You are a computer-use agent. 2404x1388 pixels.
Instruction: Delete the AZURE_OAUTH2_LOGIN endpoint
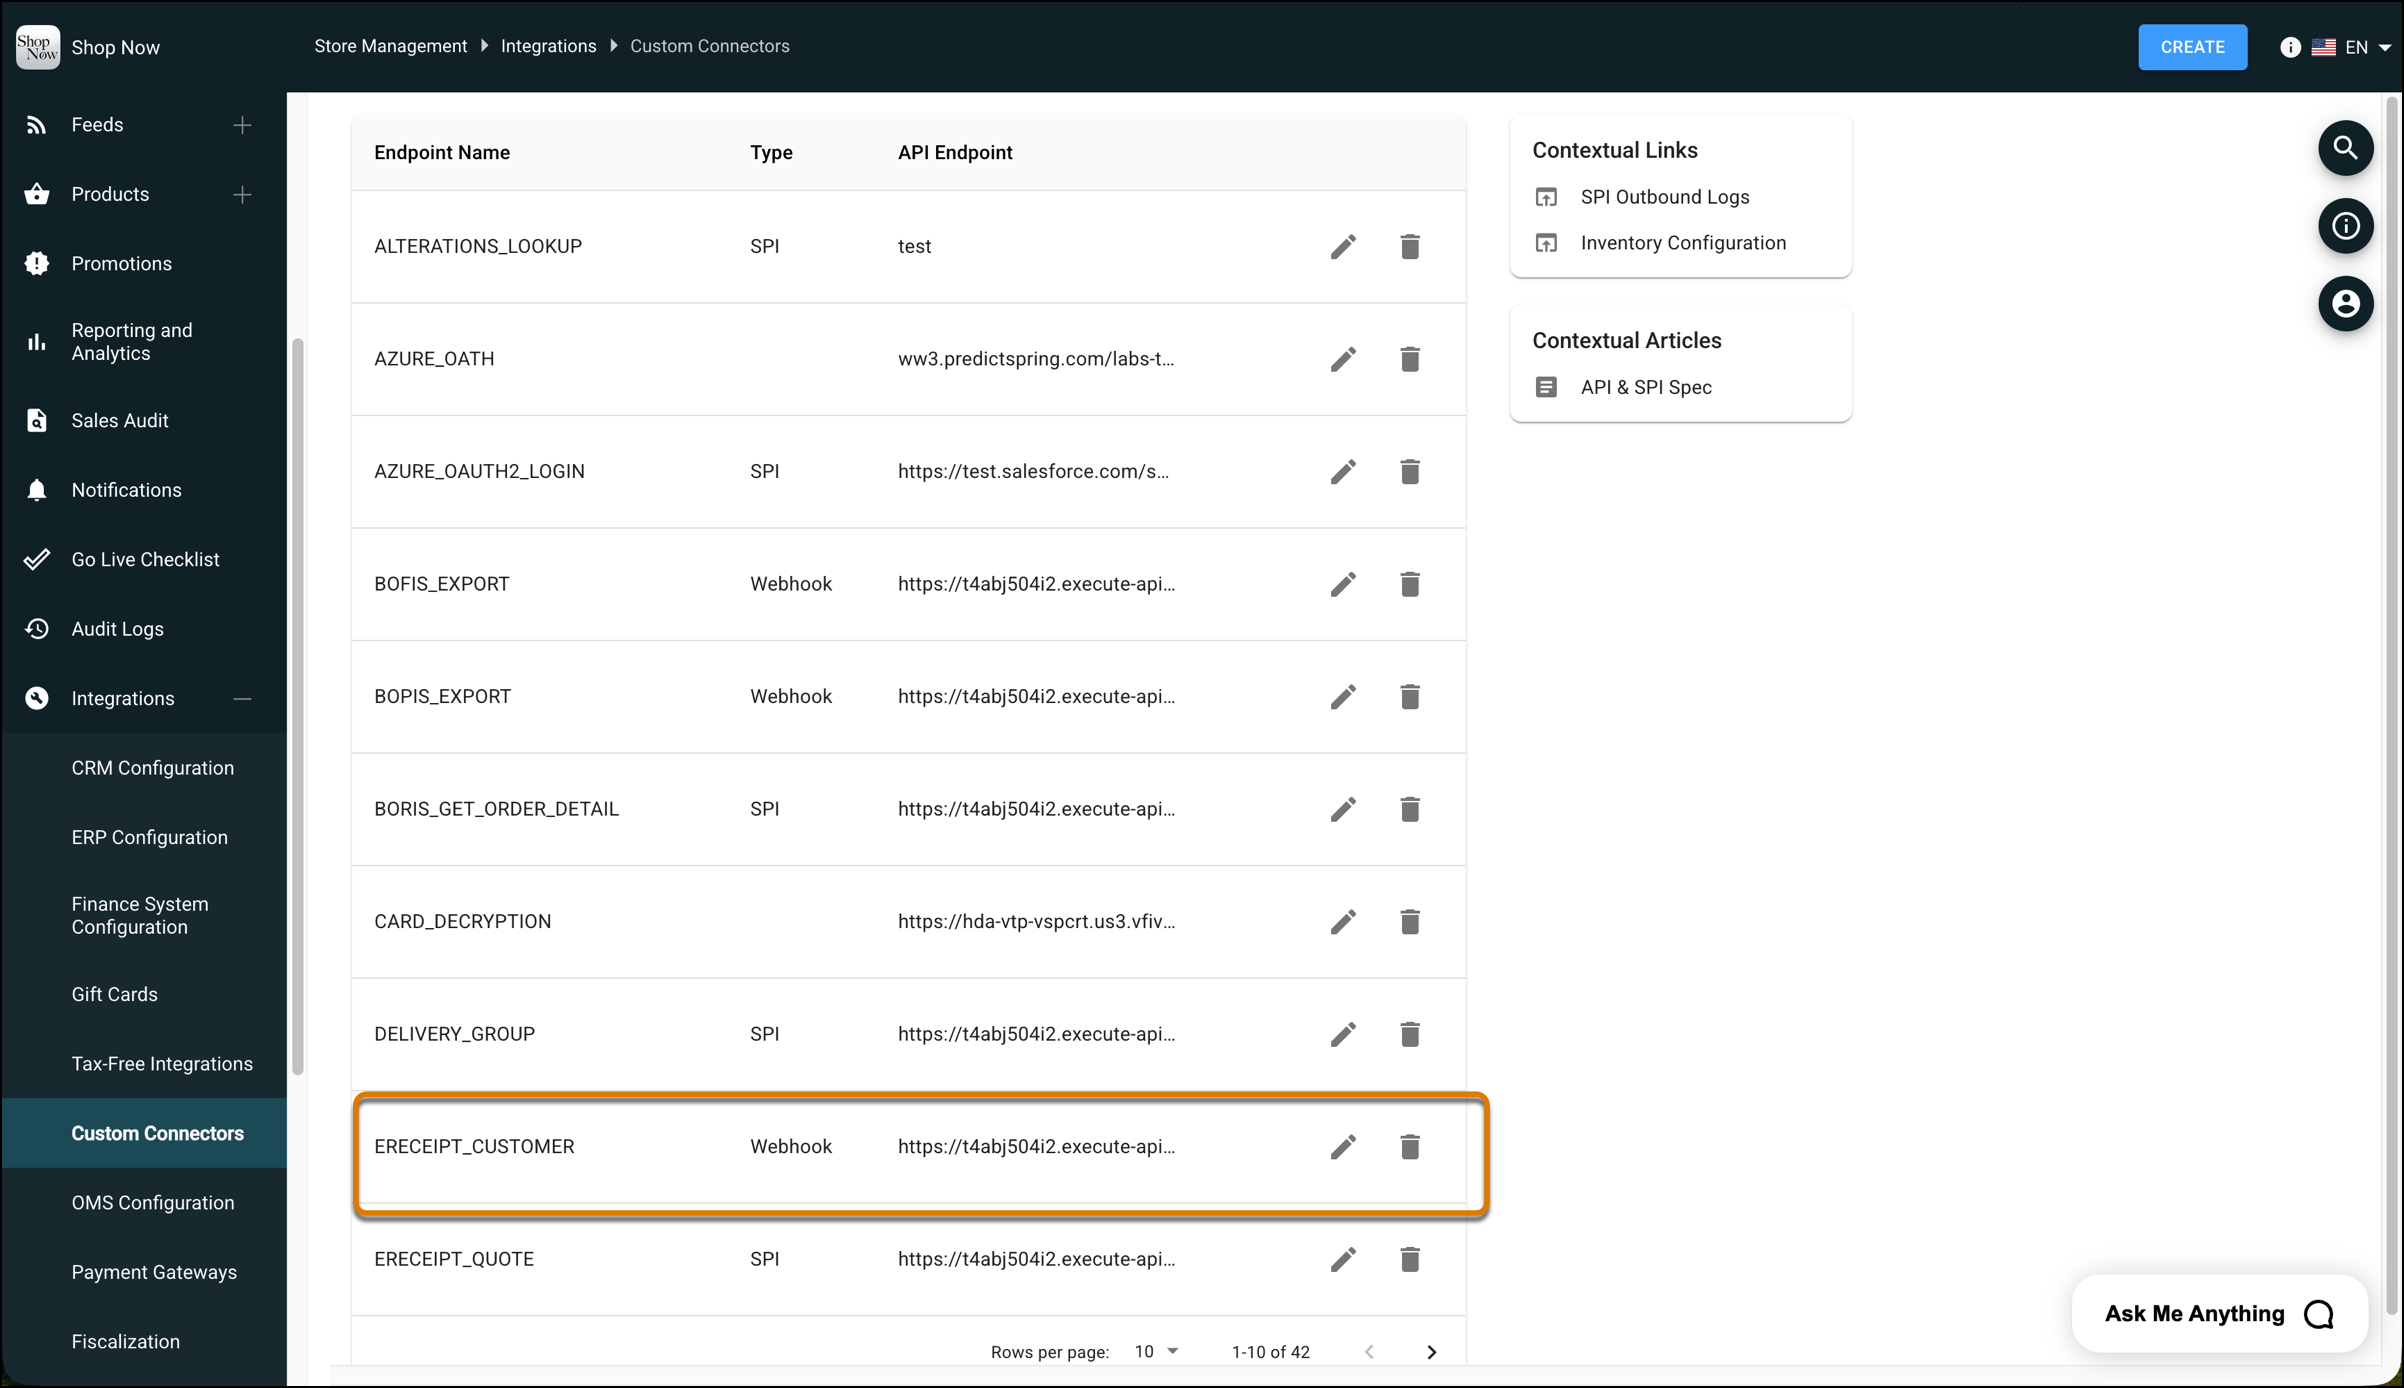coord(1410,471)
